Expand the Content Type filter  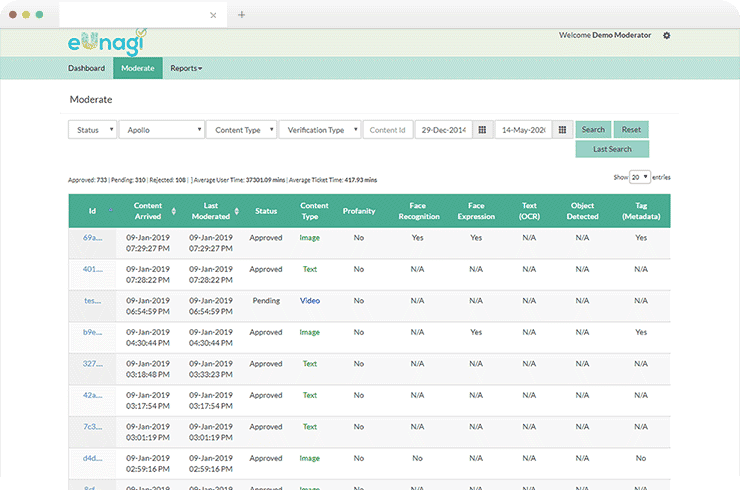point(241,130)
